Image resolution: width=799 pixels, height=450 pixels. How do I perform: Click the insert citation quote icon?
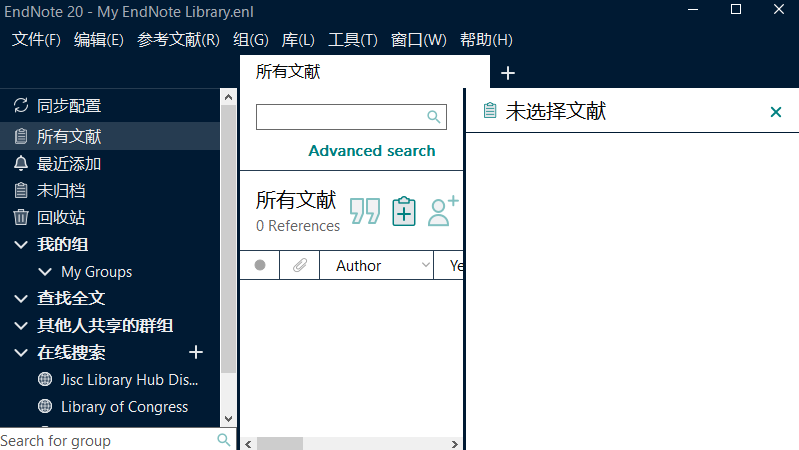[365, 211]
